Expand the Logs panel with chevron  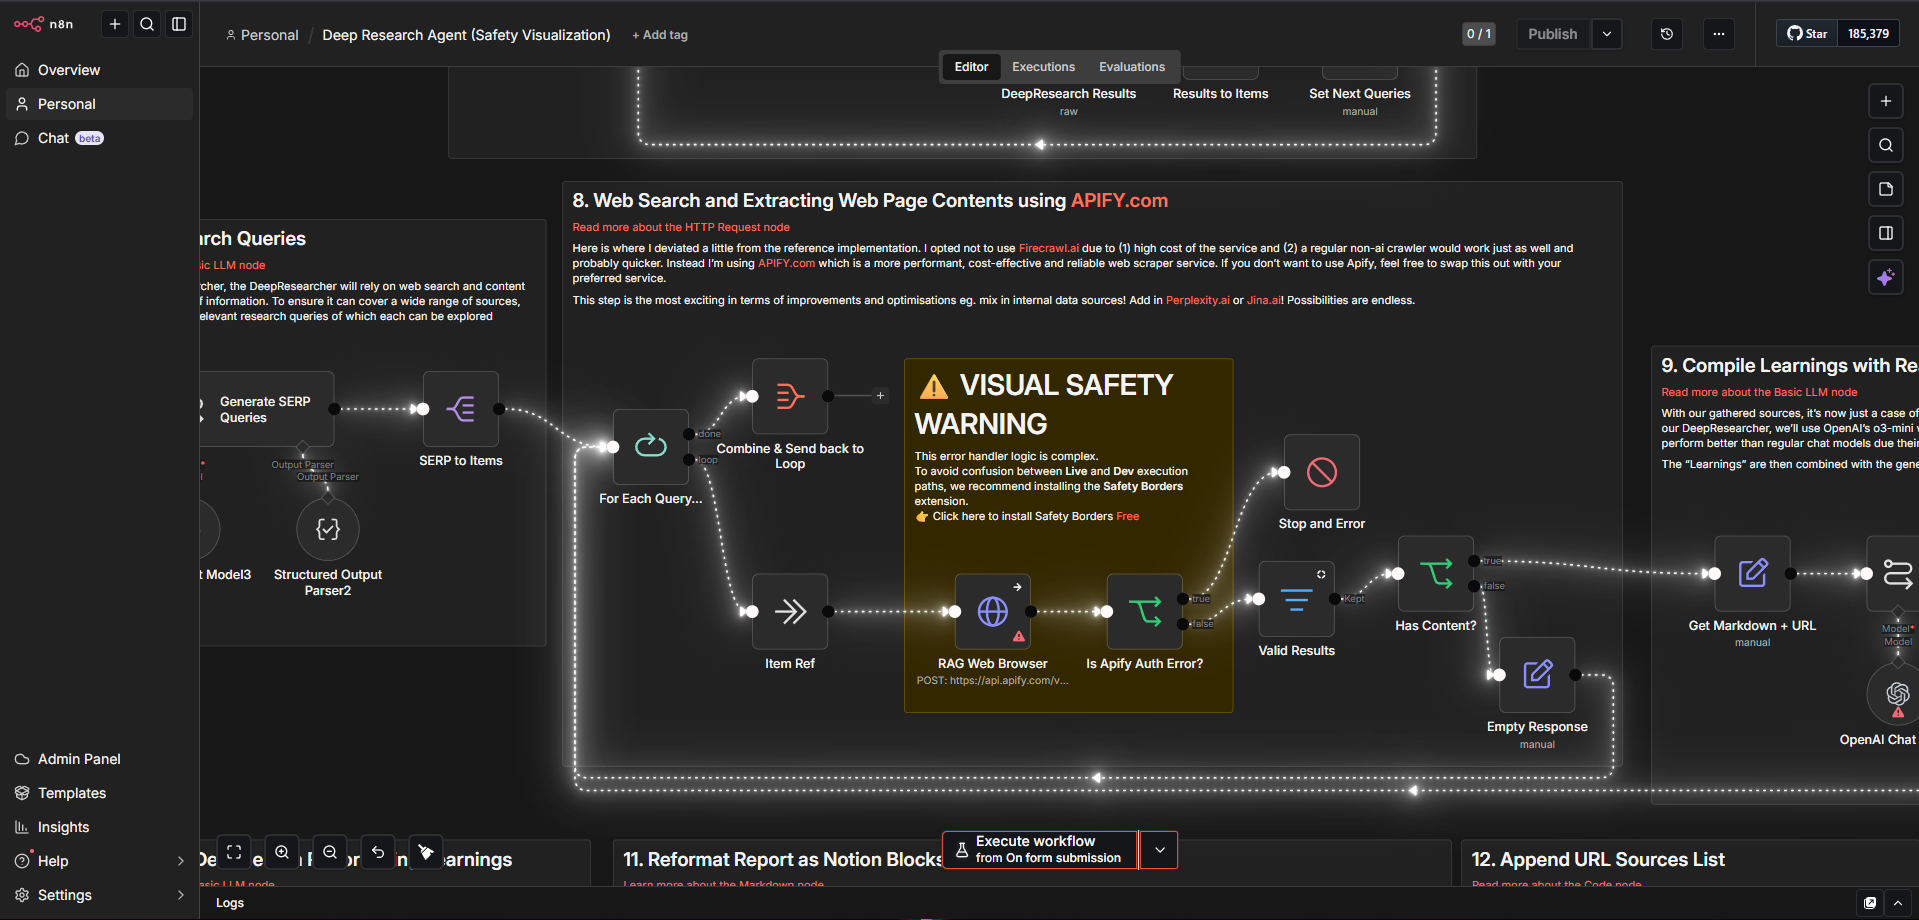click(x=1898, y=903)
